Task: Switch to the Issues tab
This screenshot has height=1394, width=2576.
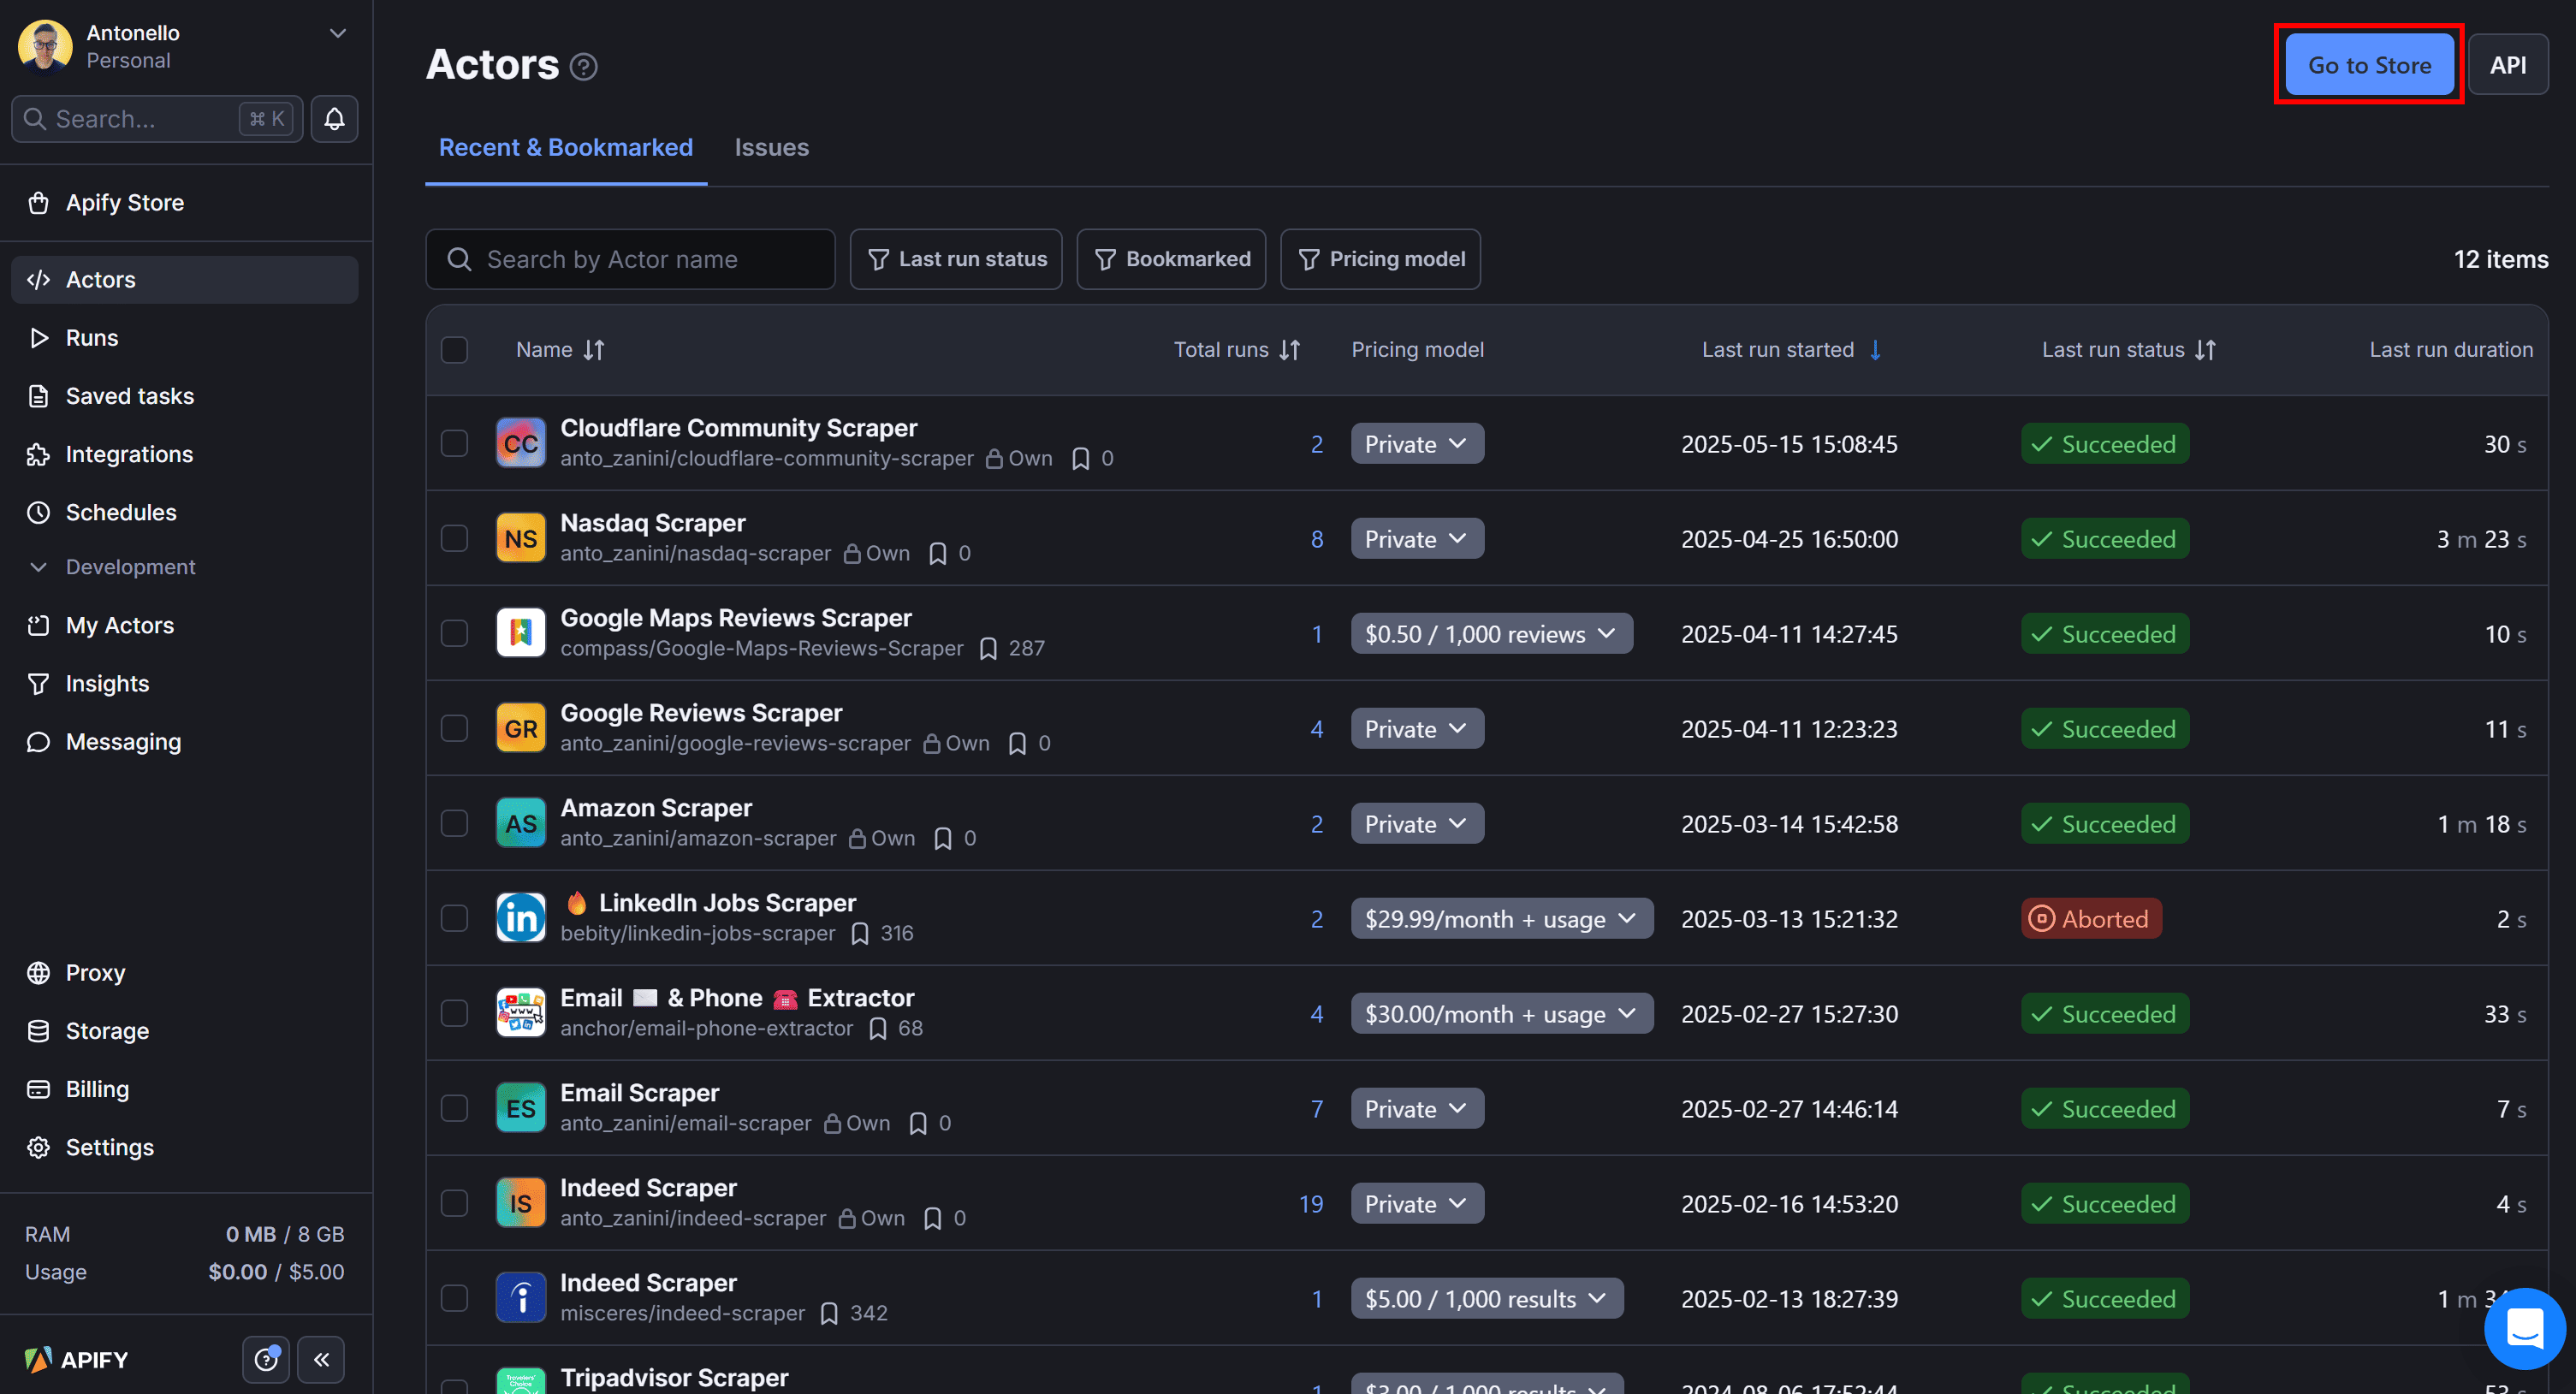Action: click(x=771, y=147)
